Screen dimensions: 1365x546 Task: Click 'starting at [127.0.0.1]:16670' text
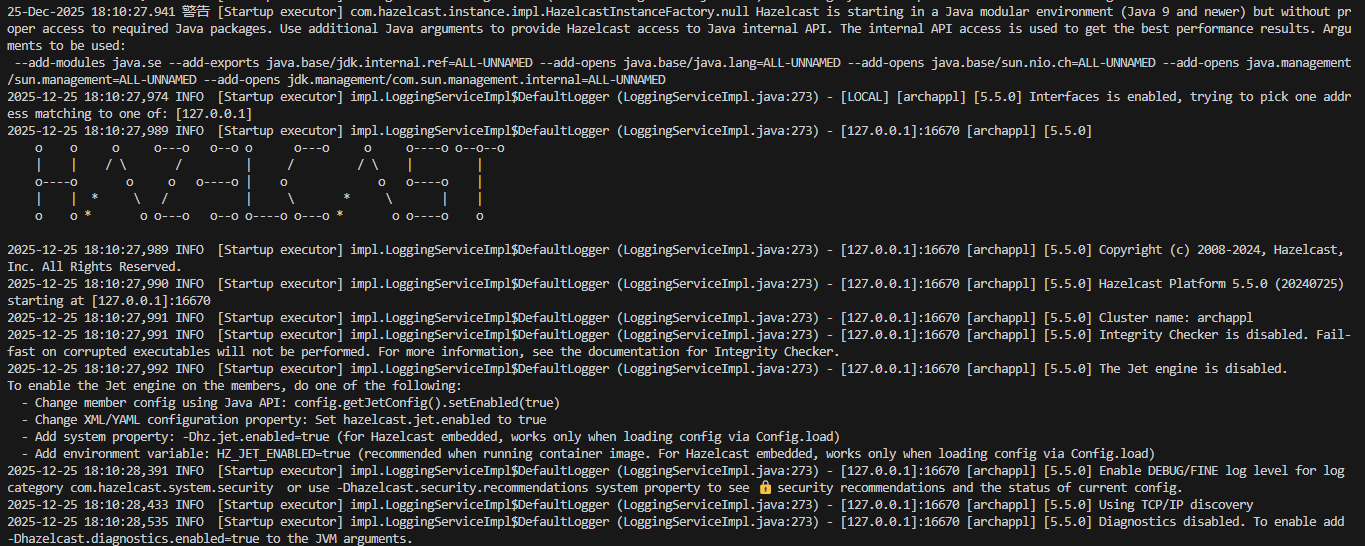tap(108, 301)
